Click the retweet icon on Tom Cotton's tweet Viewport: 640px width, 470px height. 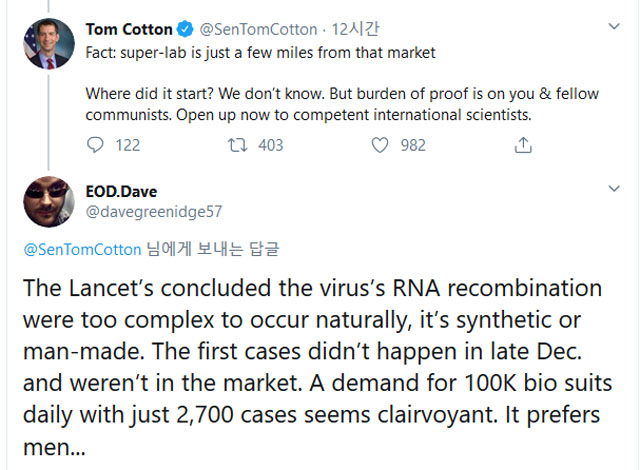237,145
